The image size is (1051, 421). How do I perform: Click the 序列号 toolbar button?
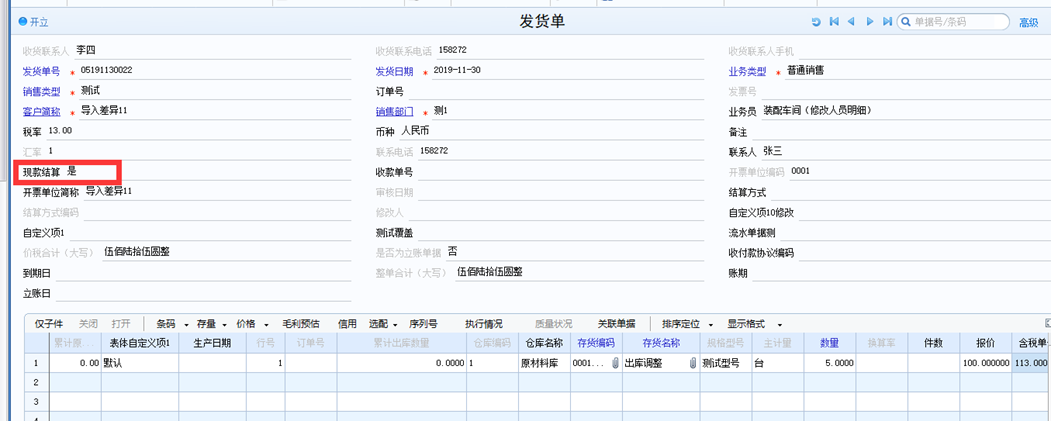coord(423,324)
